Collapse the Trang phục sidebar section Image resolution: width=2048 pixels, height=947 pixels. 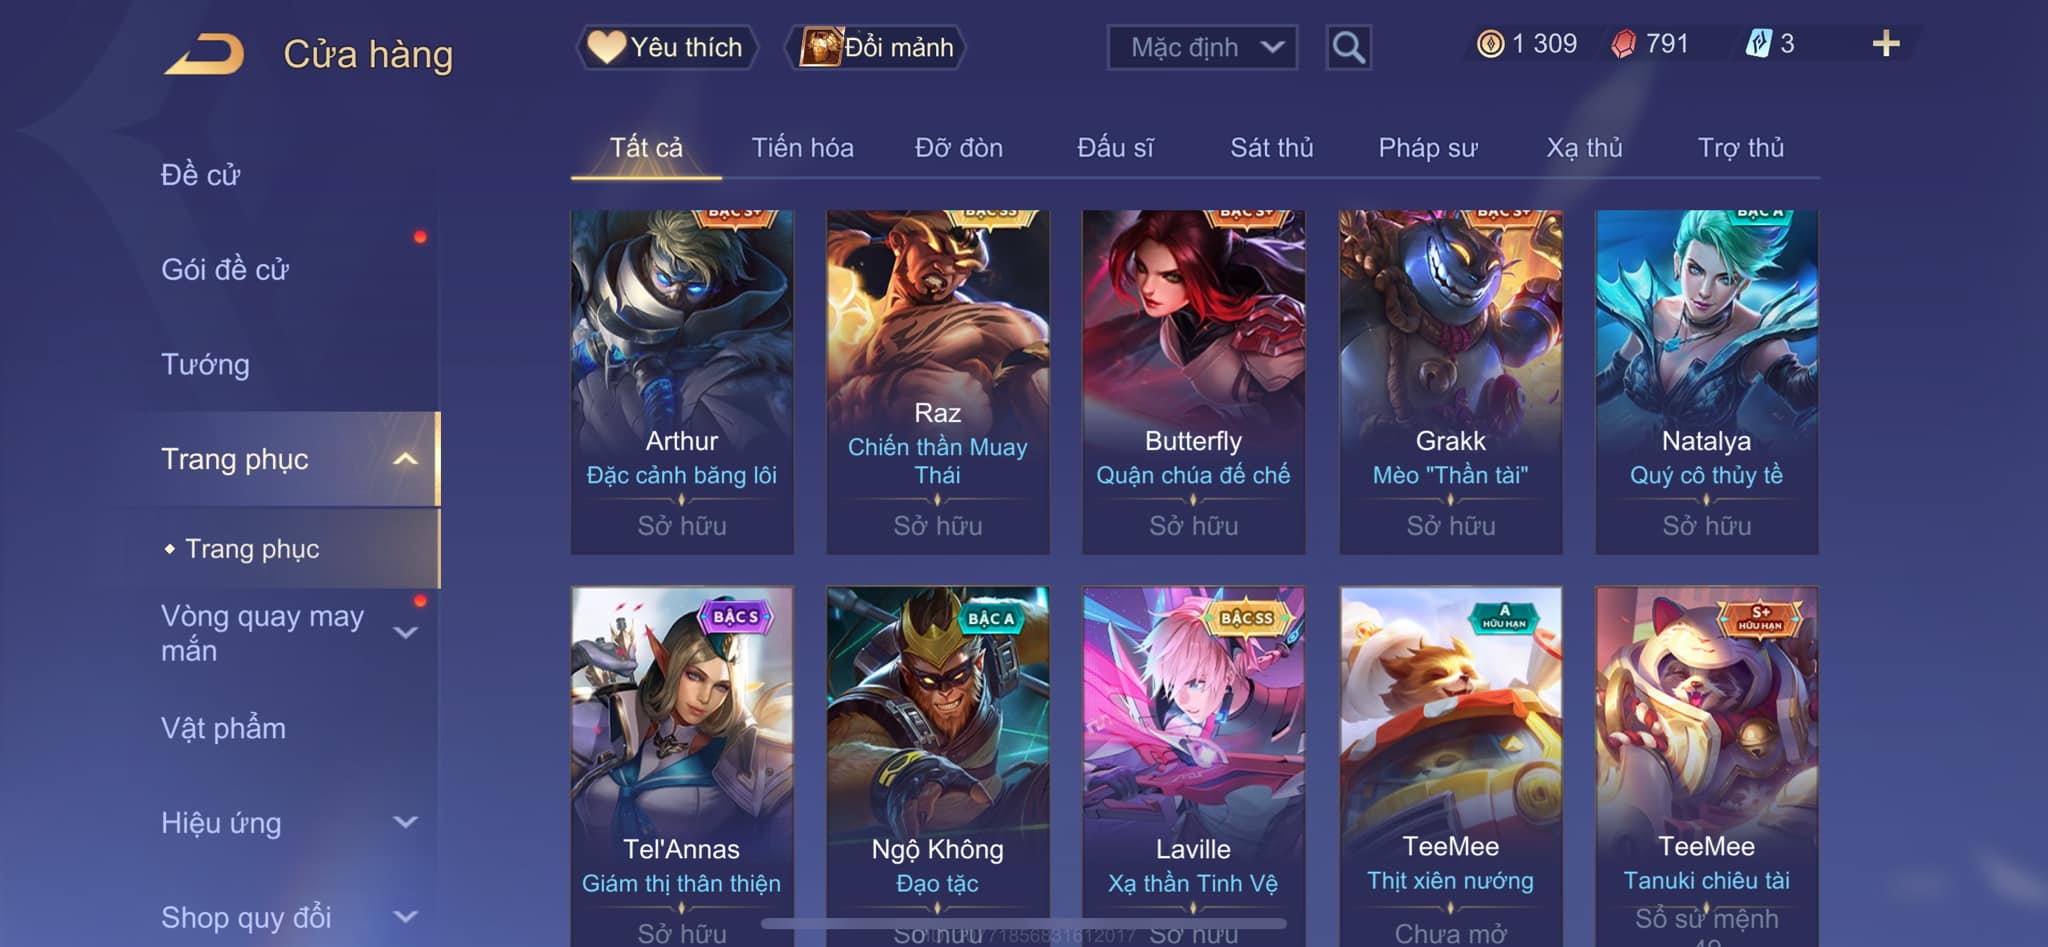click(405, 459)
